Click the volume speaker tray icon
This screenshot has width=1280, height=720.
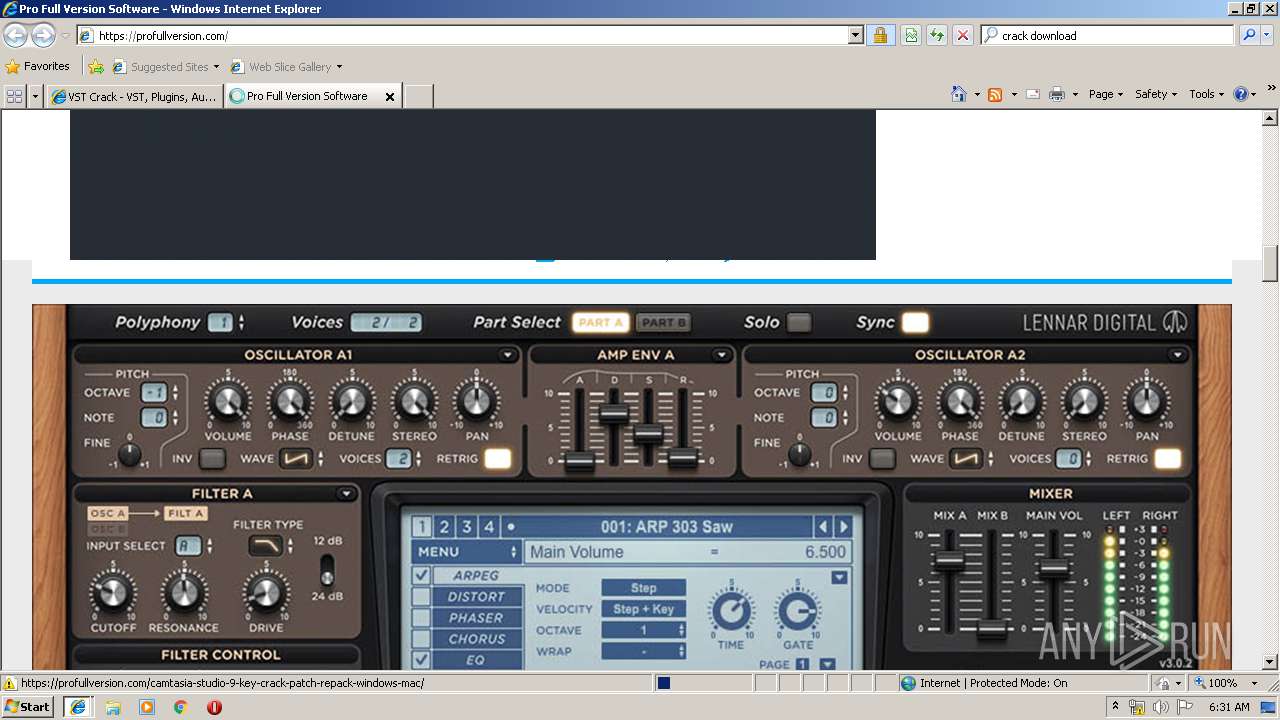click(x=1160, y=707)
